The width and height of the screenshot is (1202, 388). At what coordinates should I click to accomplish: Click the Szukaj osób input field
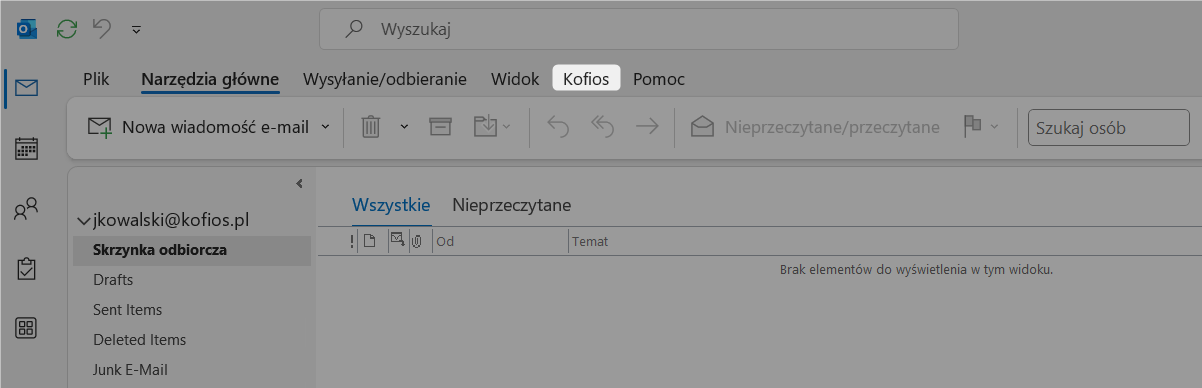pos(1095,127)
